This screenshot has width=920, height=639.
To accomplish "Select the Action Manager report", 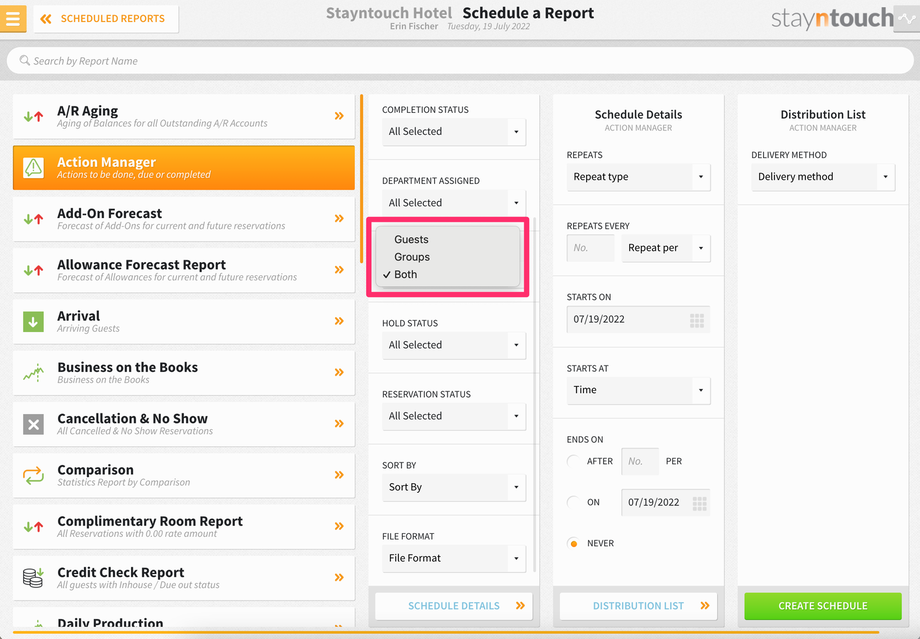I will click(x=184, y=167).
